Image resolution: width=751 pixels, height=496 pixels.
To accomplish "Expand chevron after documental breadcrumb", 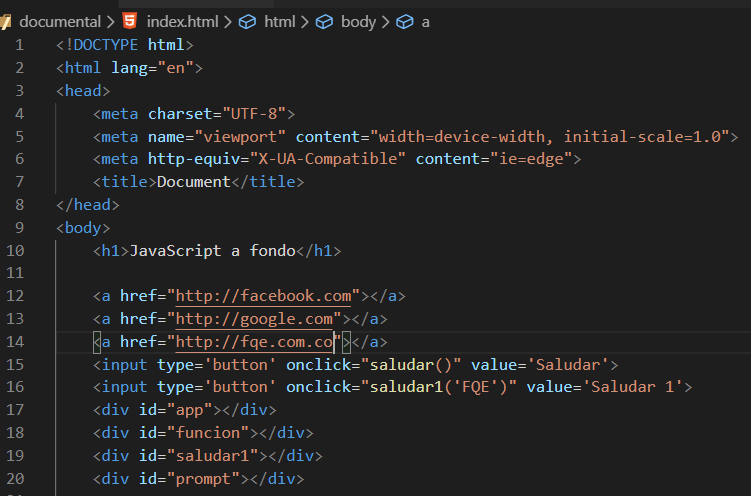I will click(x=111, y=22).
